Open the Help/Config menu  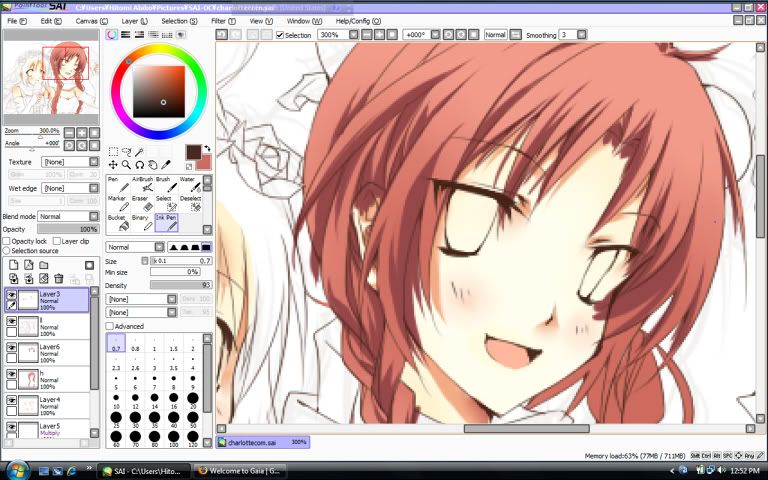[358, 21]
